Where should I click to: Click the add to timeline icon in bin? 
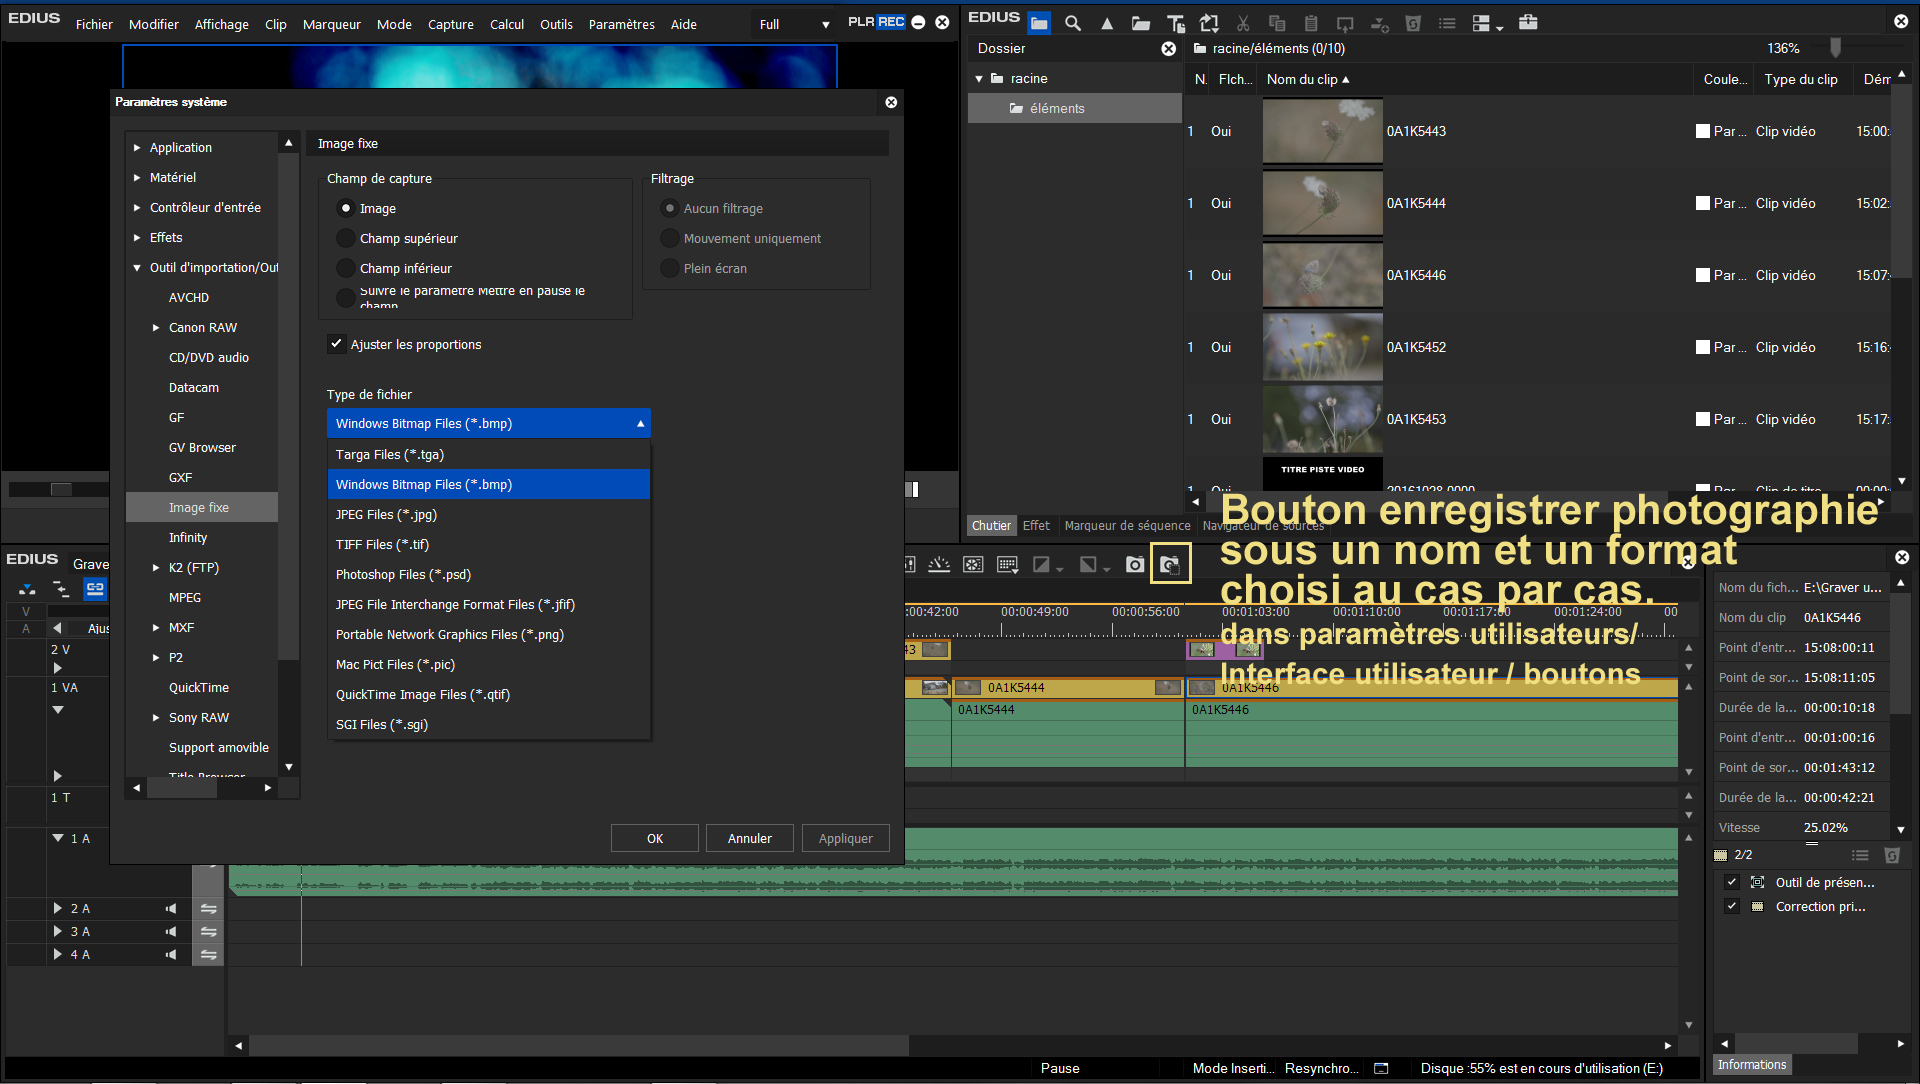(1379, 23)
